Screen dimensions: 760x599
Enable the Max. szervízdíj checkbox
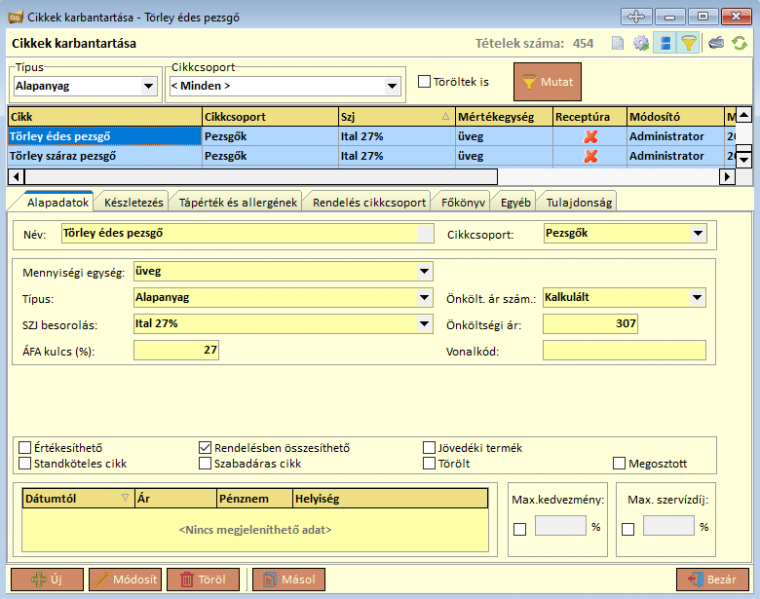point(628,529)
